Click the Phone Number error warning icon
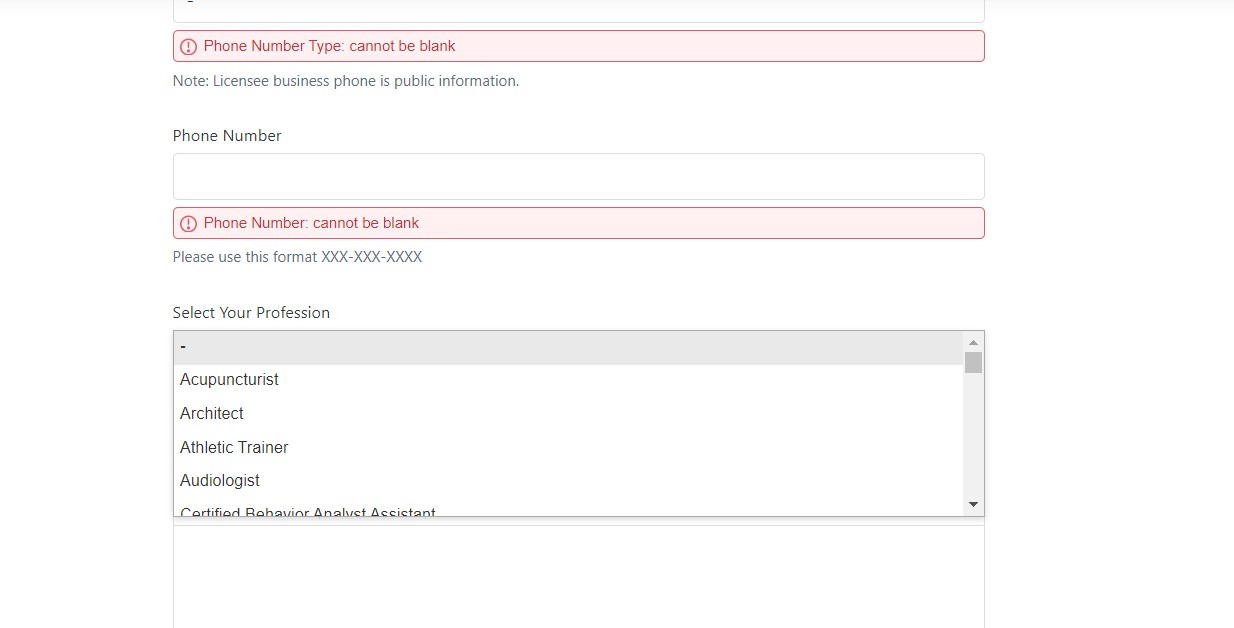1234x628 pixels. coord(188,224)
